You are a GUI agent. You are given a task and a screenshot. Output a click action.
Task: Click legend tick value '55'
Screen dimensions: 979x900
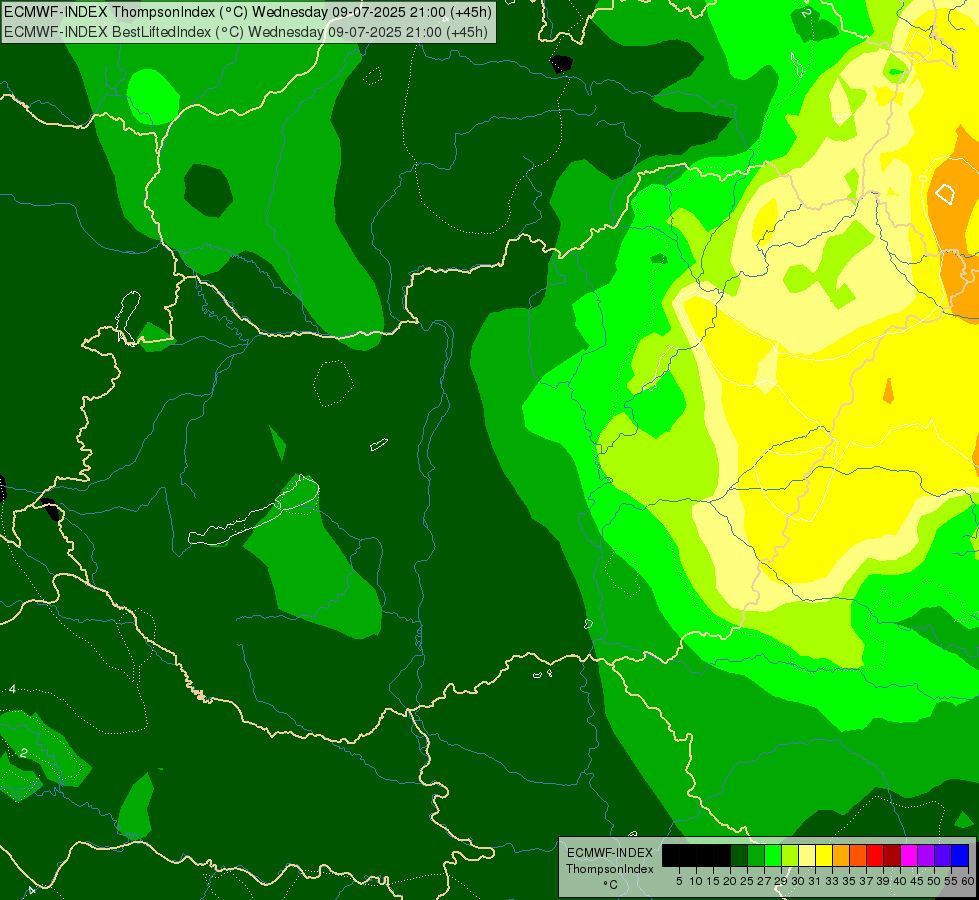[951, 881]
